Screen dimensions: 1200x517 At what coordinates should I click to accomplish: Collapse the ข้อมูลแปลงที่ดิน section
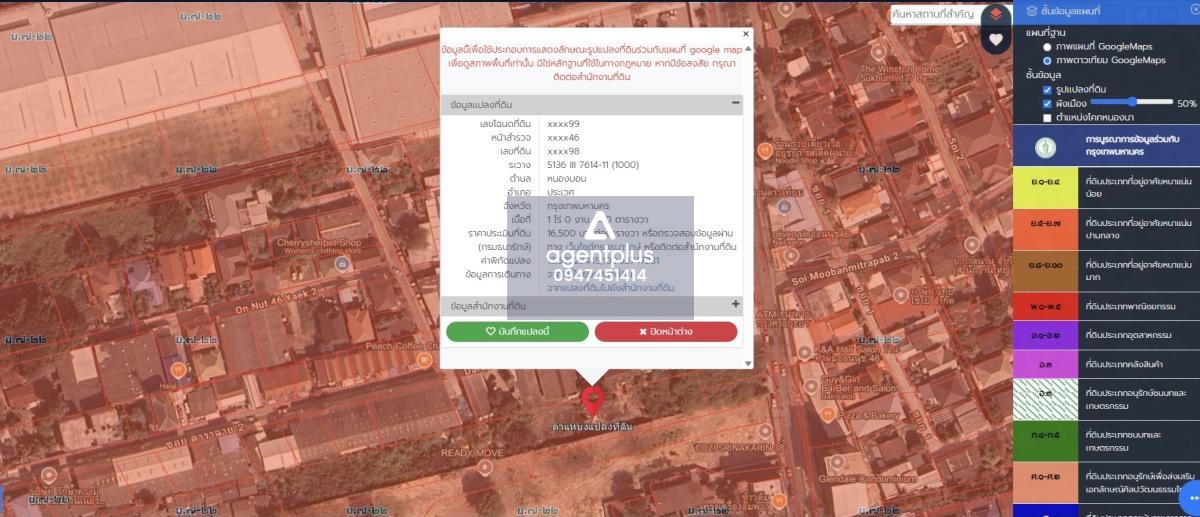coord(736,104)
